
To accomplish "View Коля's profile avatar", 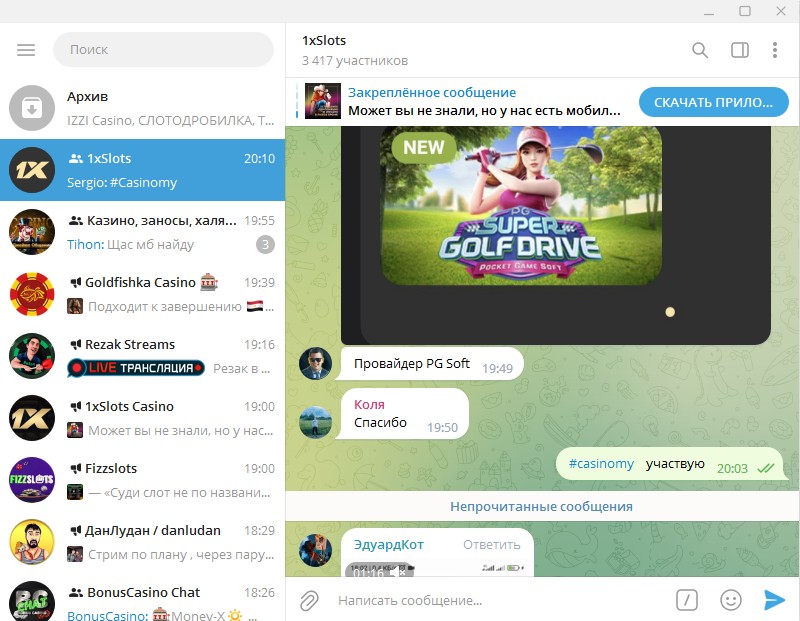I will pos(315,423).
